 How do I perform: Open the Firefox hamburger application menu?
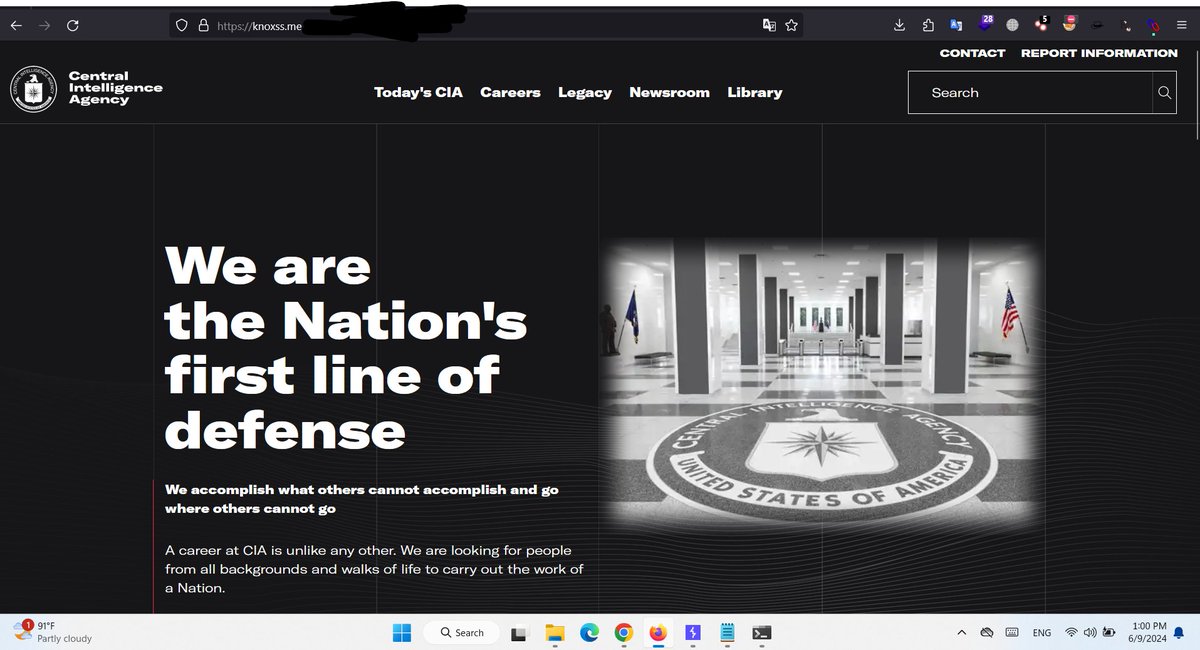(x=1181, y=26)
